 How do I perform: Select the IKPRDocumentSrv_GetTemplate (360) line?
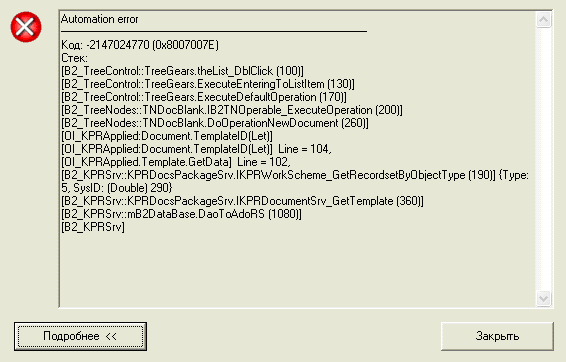click(x=242, y=201)
